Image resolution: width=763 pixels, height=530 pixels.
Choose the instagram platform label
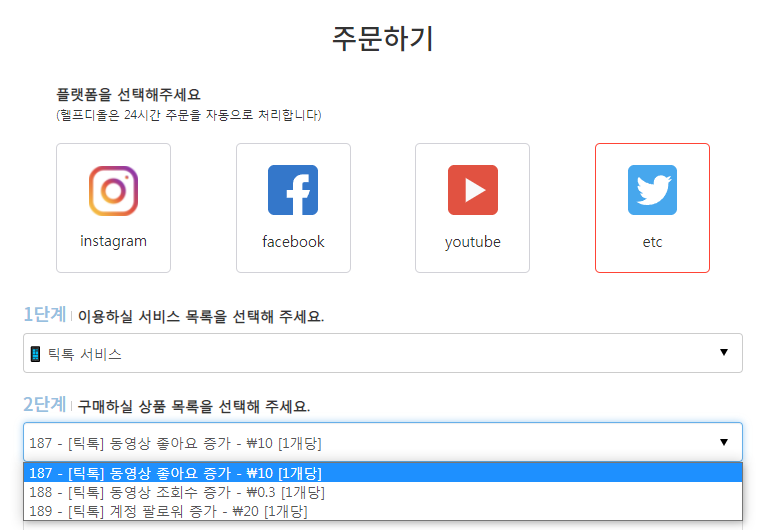(113, 241)
